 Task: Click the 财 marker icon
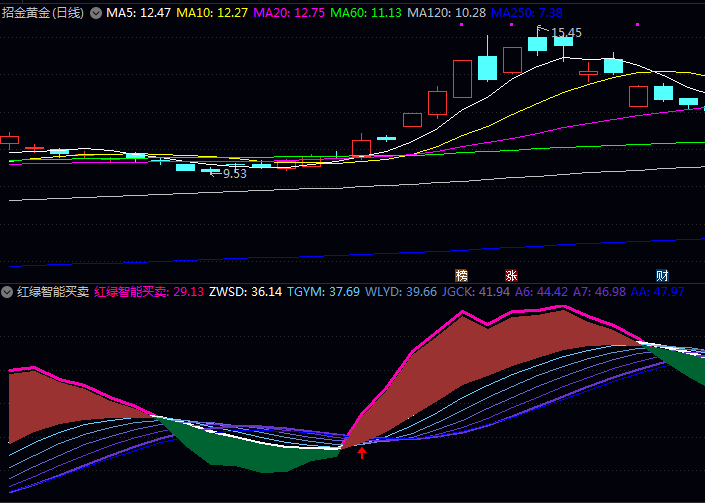click(662, 276)
